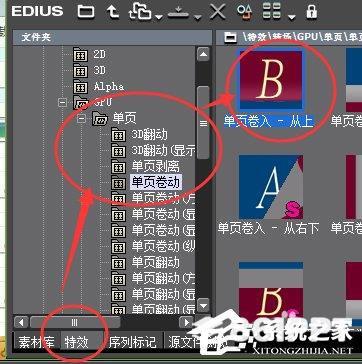Click the tree scrollbar down arrow
This screenshot has width=362, height=364.
203,305
